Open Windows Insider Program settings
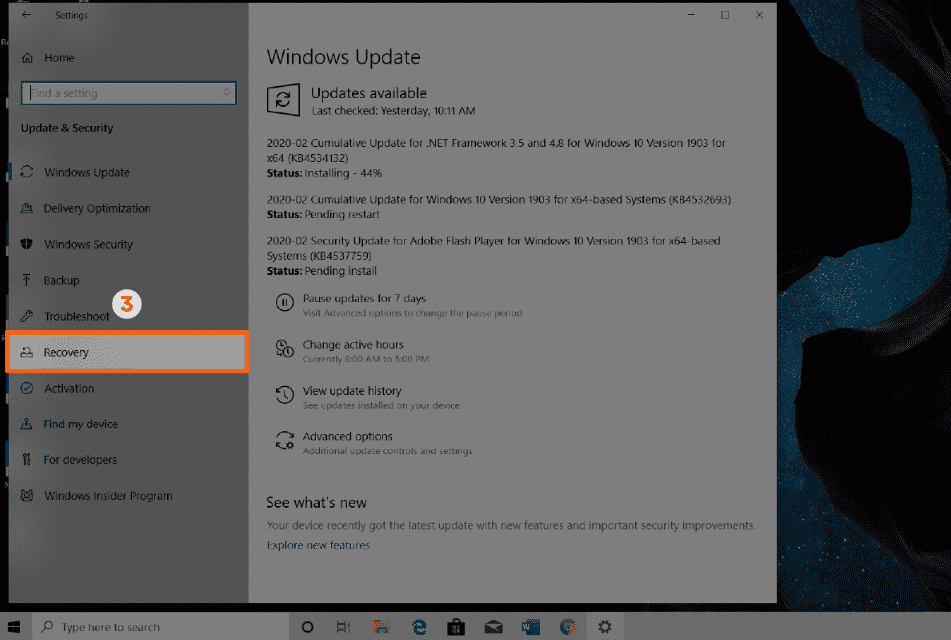Screen dimensions: 951x640 129,496
